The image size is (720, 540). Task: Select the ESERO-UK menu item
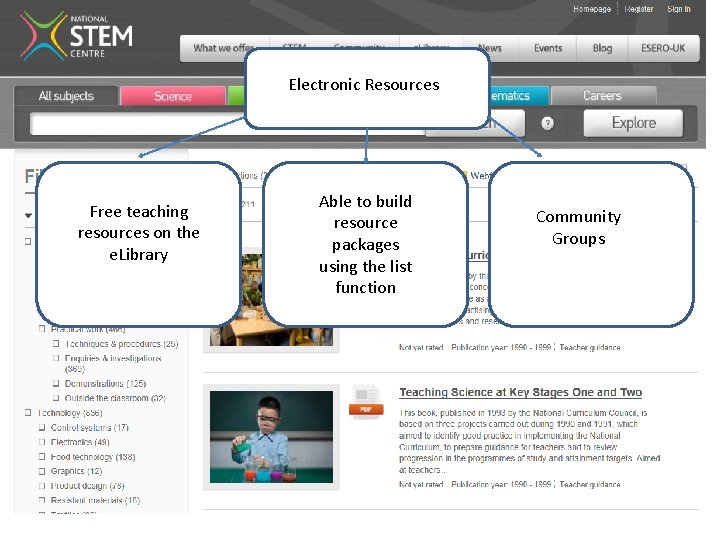(x=663, y=48)
